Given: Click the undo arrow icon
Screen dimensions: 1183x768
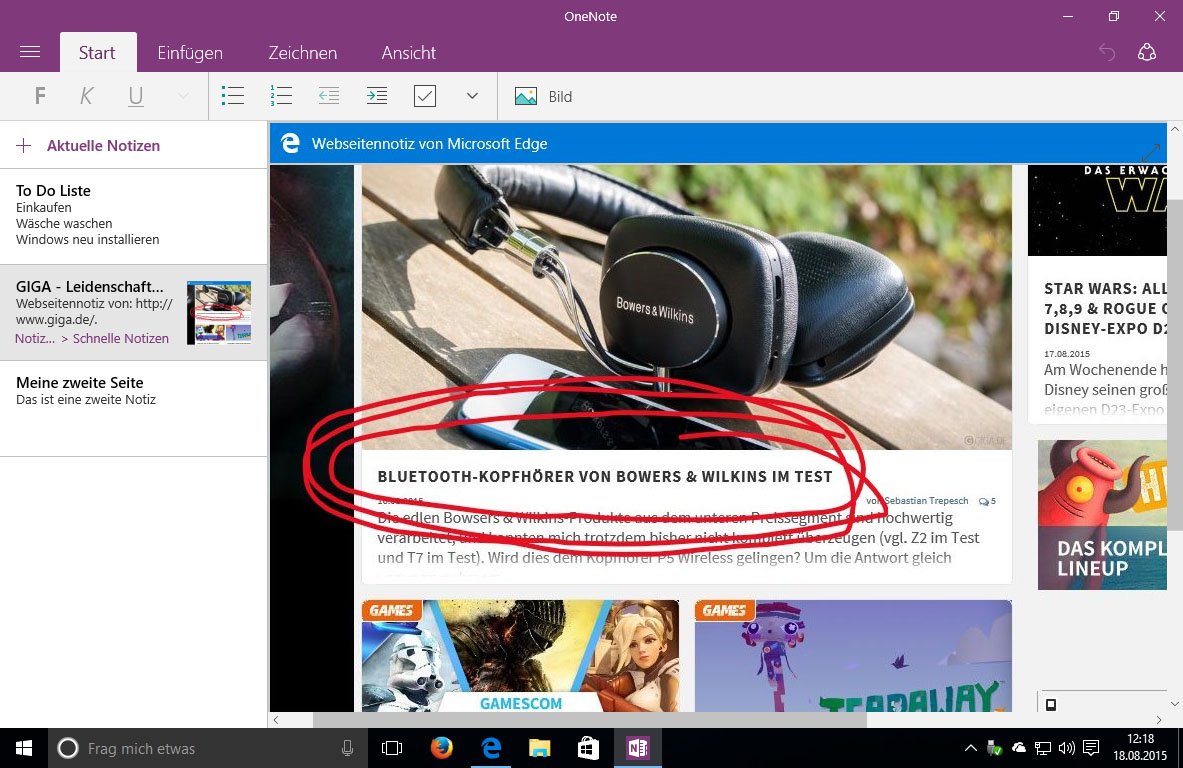Looking at the screenshot, I should click(x=1107, y=52).
